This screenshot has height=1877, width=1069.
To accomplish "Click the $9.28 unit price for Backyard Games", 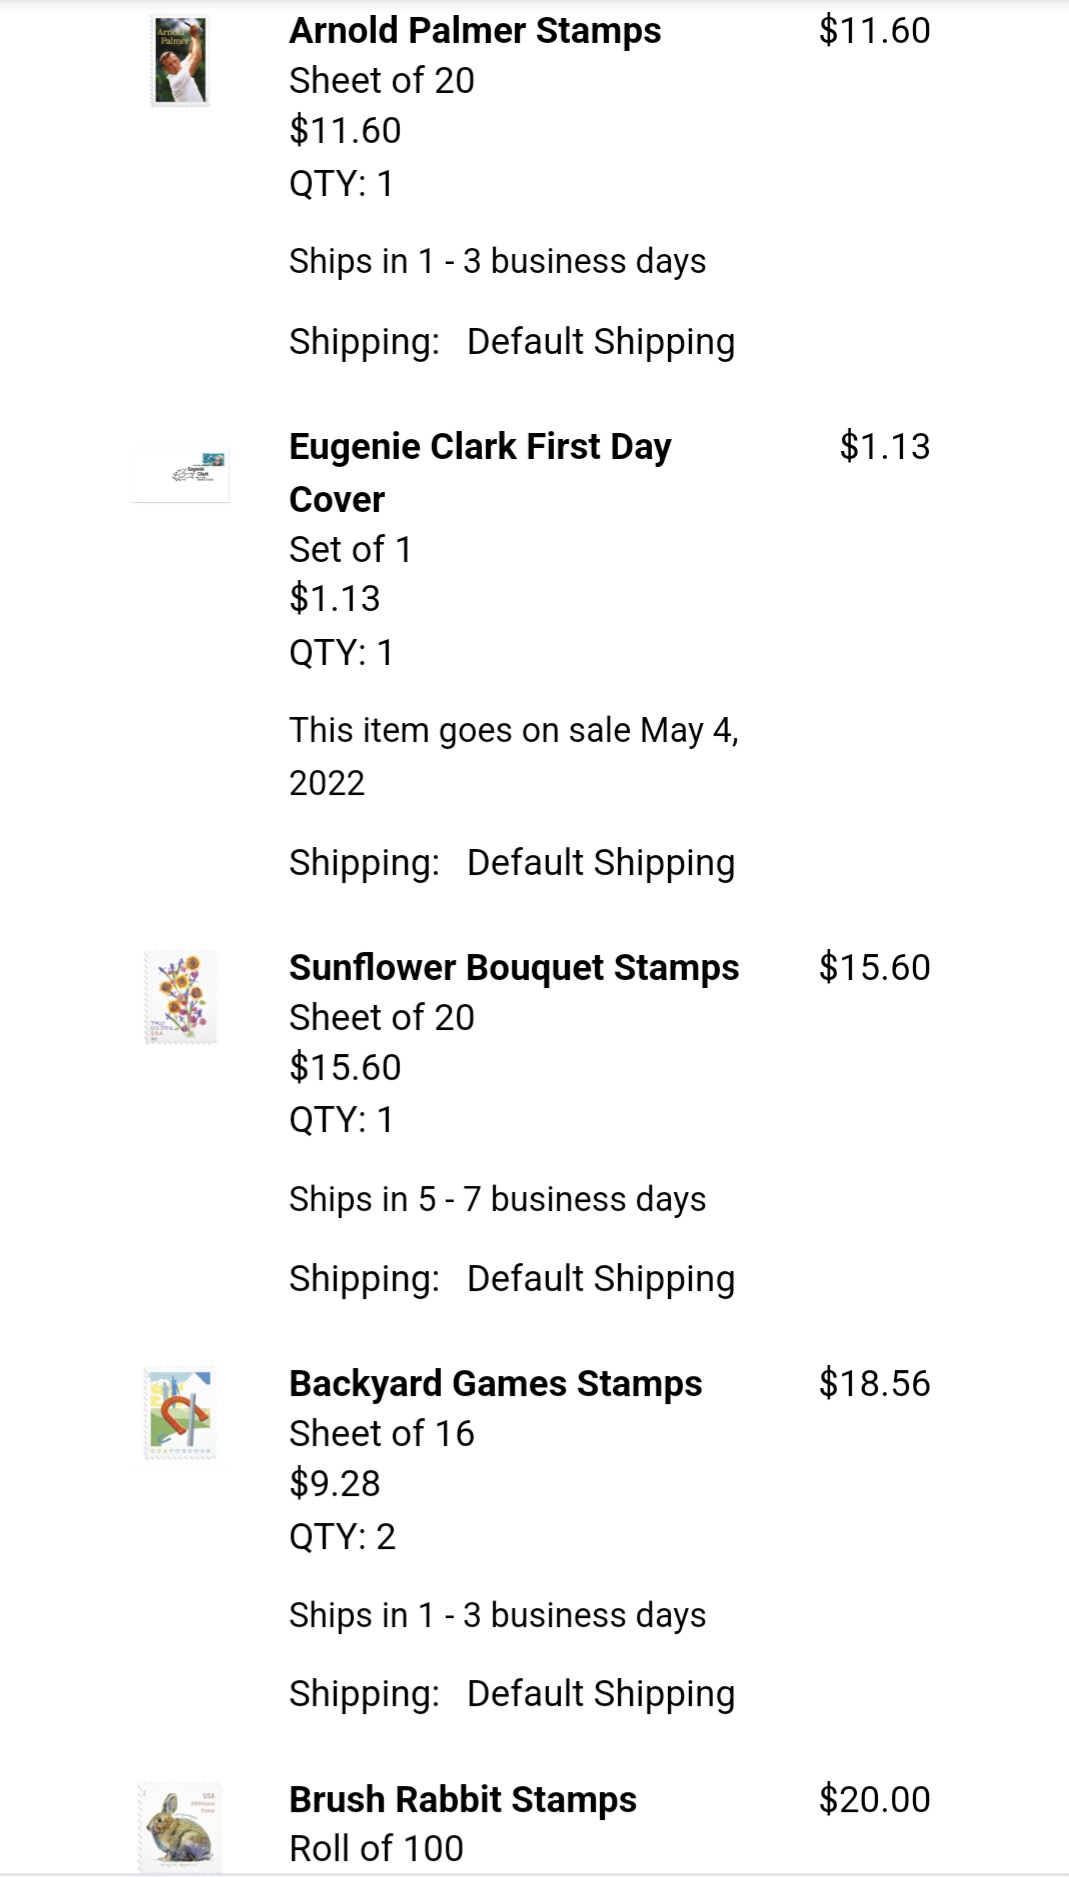I will click(335, 1484).
